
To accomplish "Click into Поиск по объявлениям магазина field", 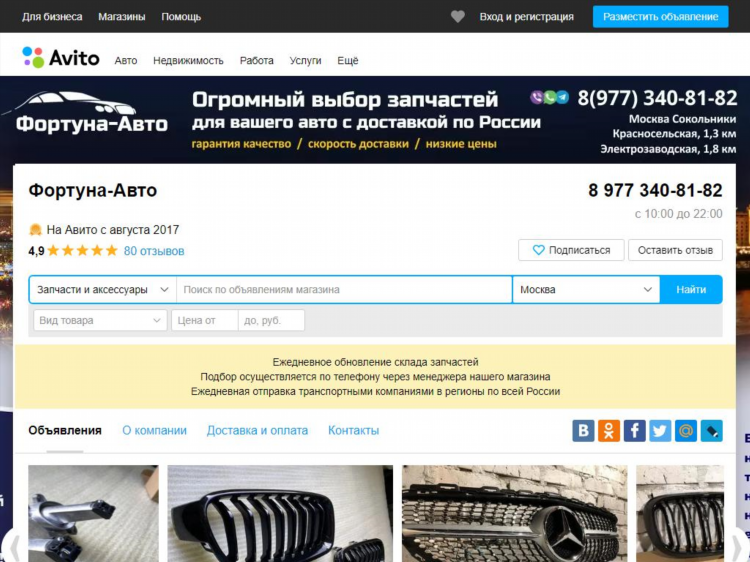I will tap(344, 289).
